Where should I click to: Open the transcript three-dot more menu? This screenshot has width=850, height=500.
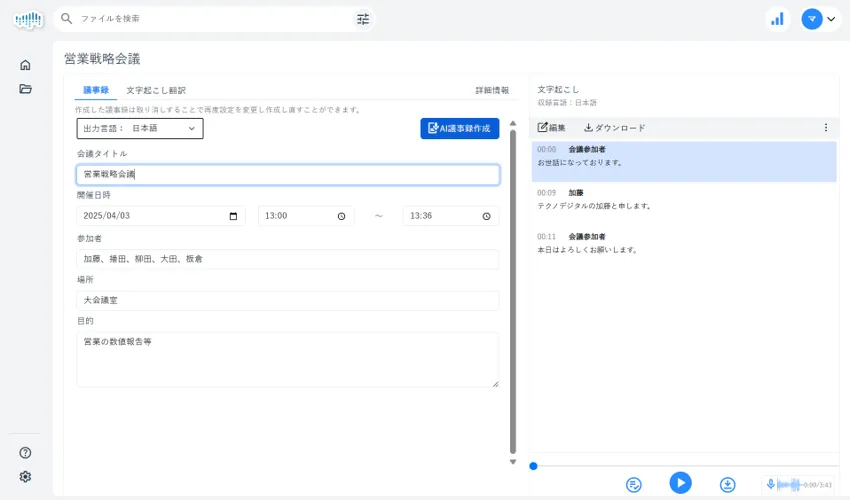[x=826, y=127]
